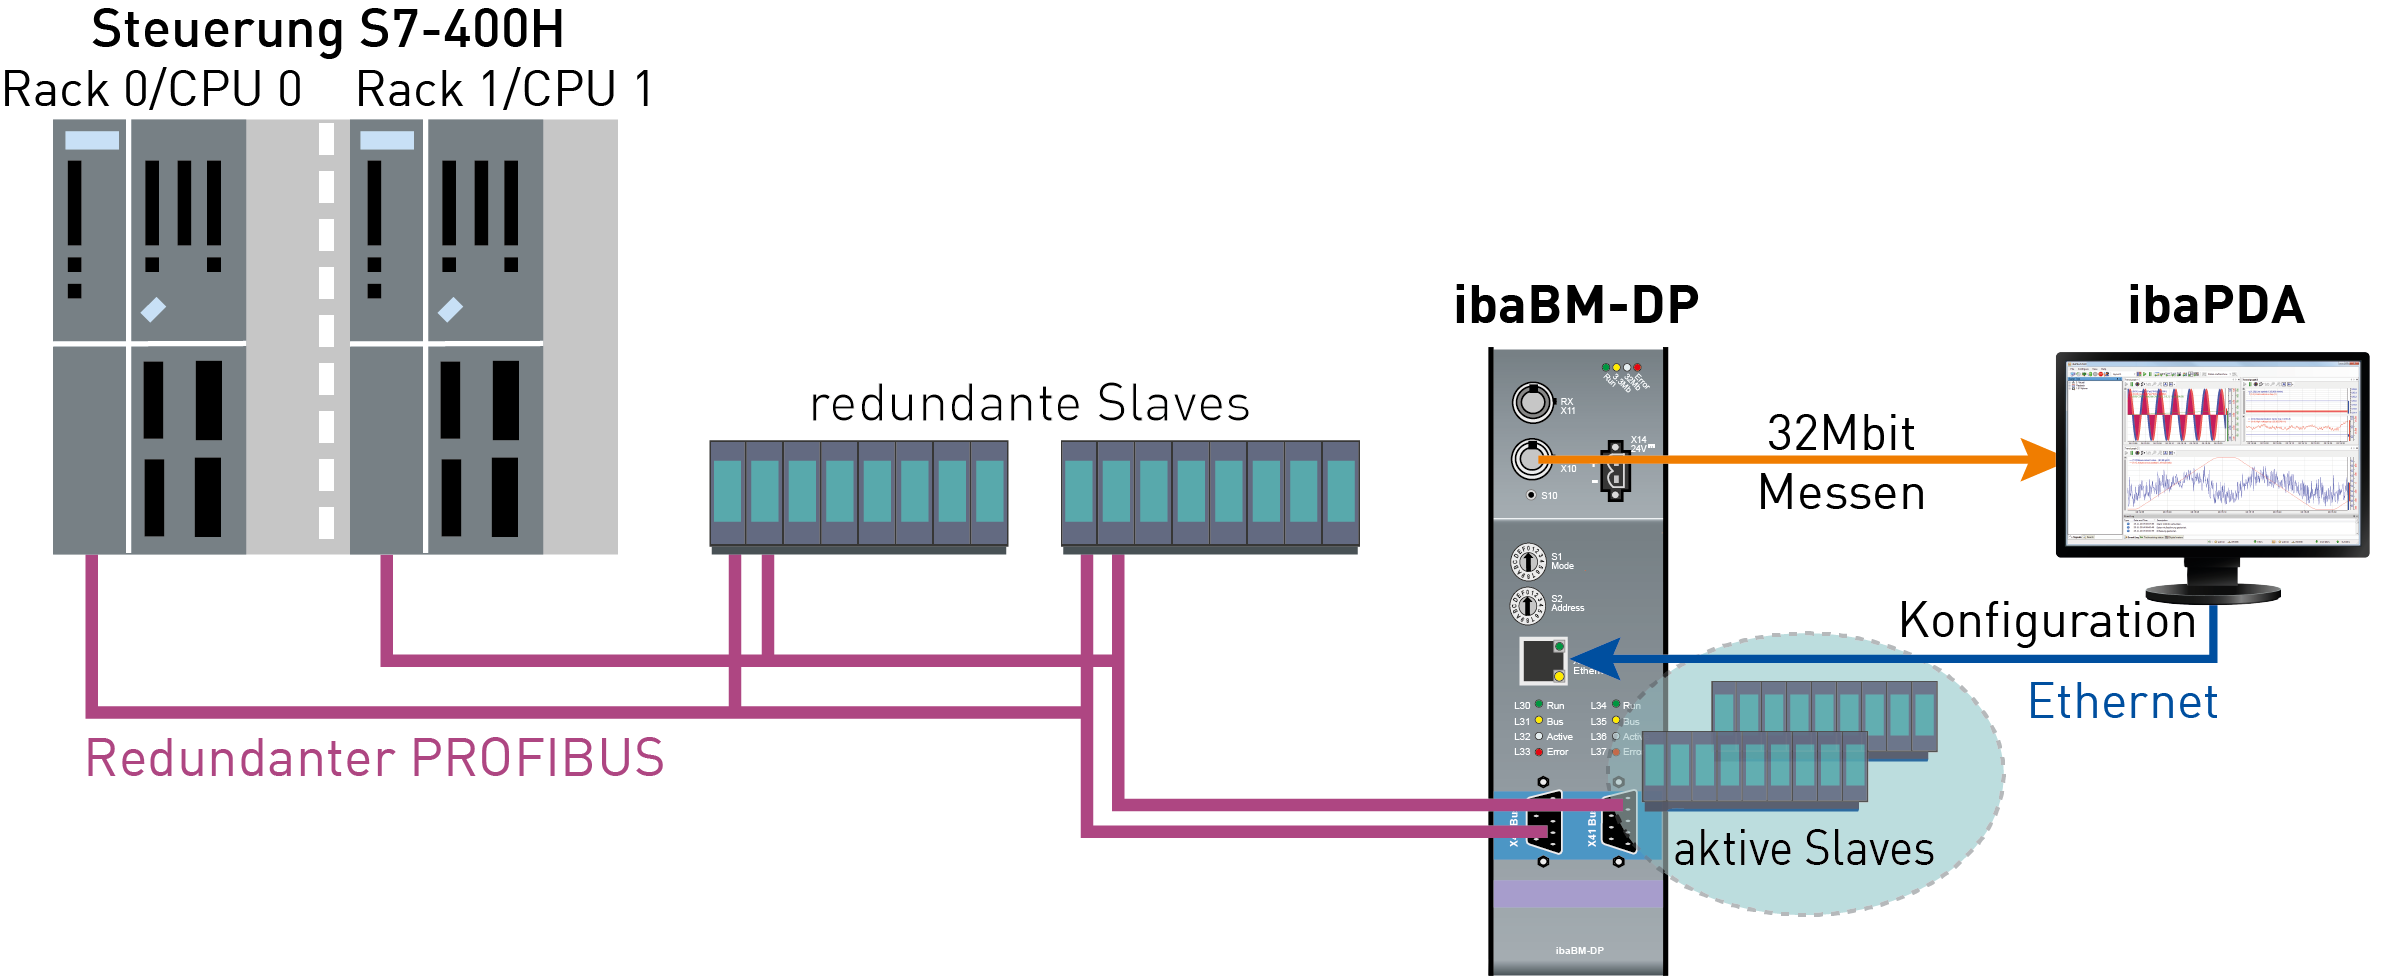Click the X41 Bus D-sub connector
The image size is (2381, 976).
pos(1619,824)
